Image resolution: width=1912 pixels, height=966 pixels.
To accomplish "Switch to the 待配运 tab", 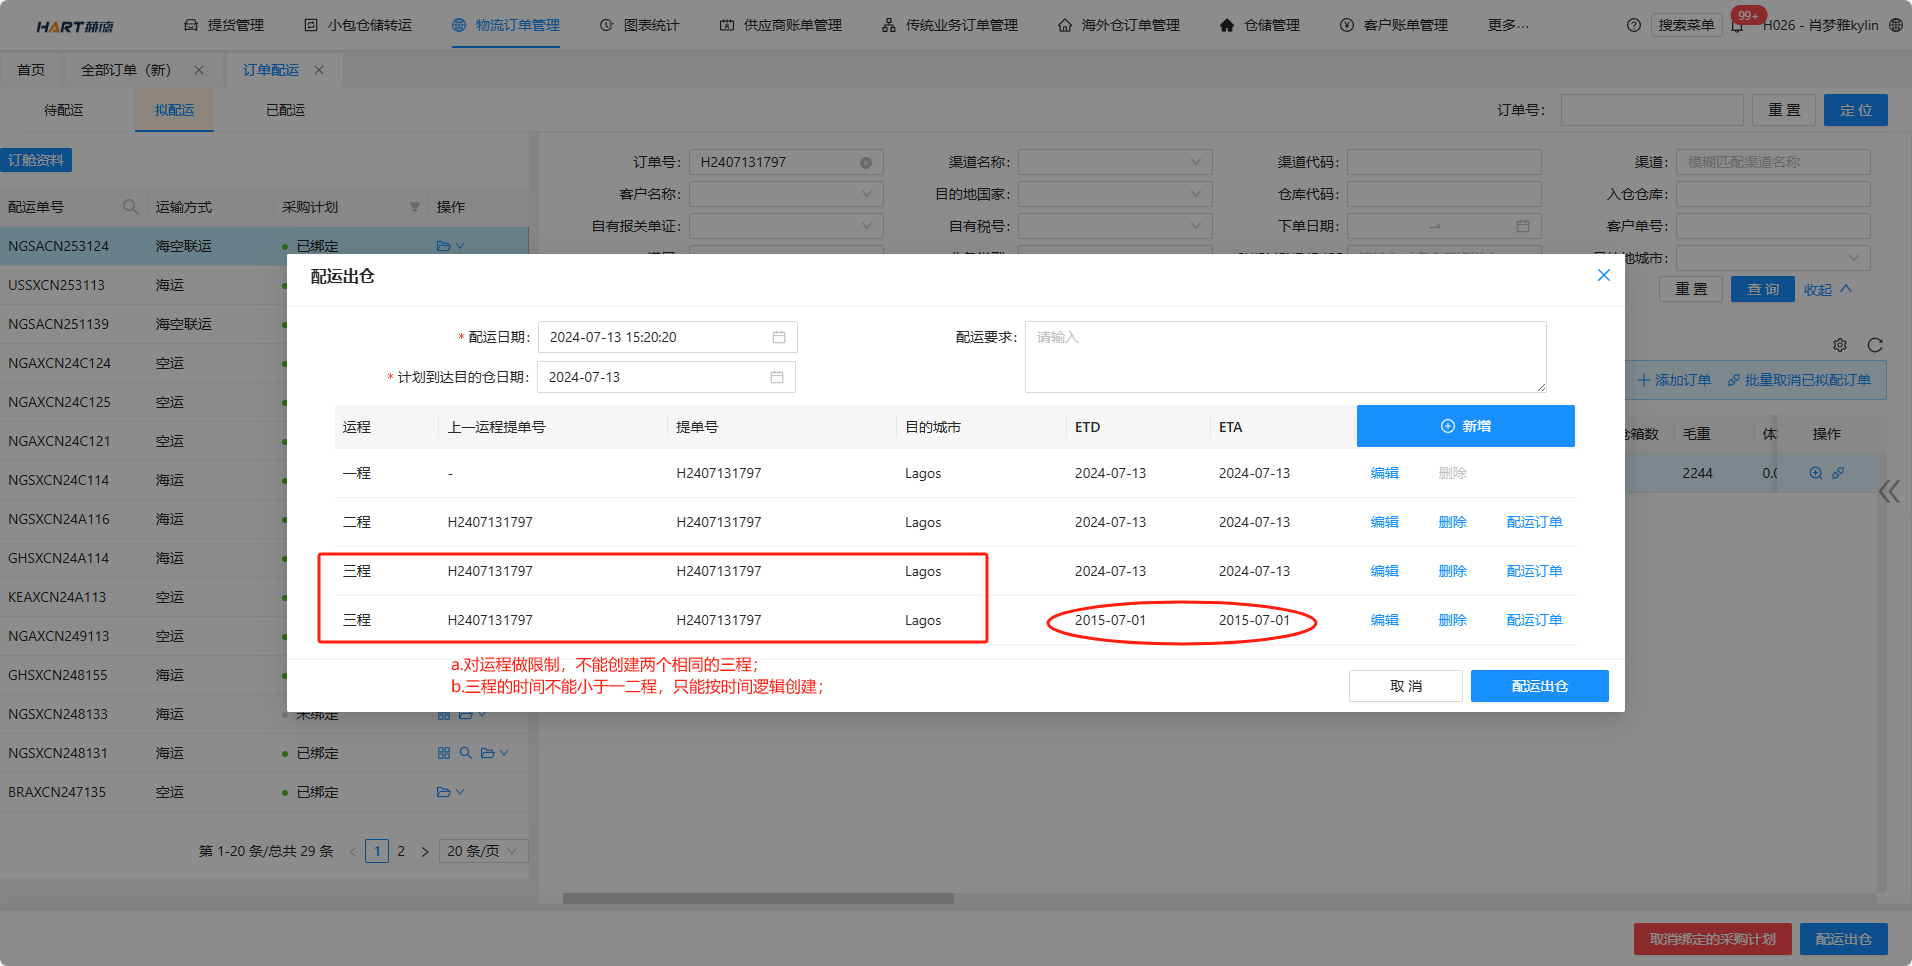I will coord(63,110).
